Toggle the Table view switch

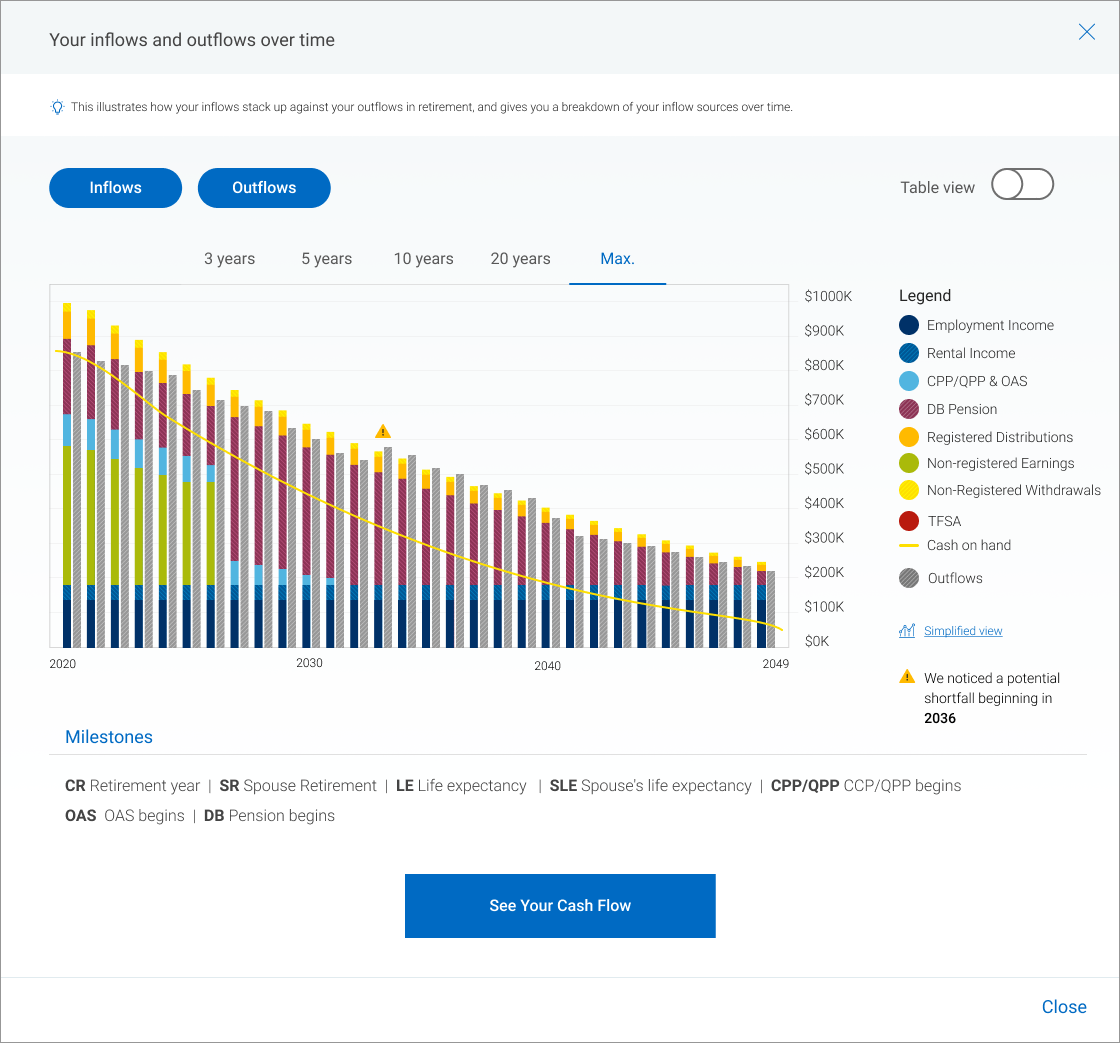pos(1022,185)
